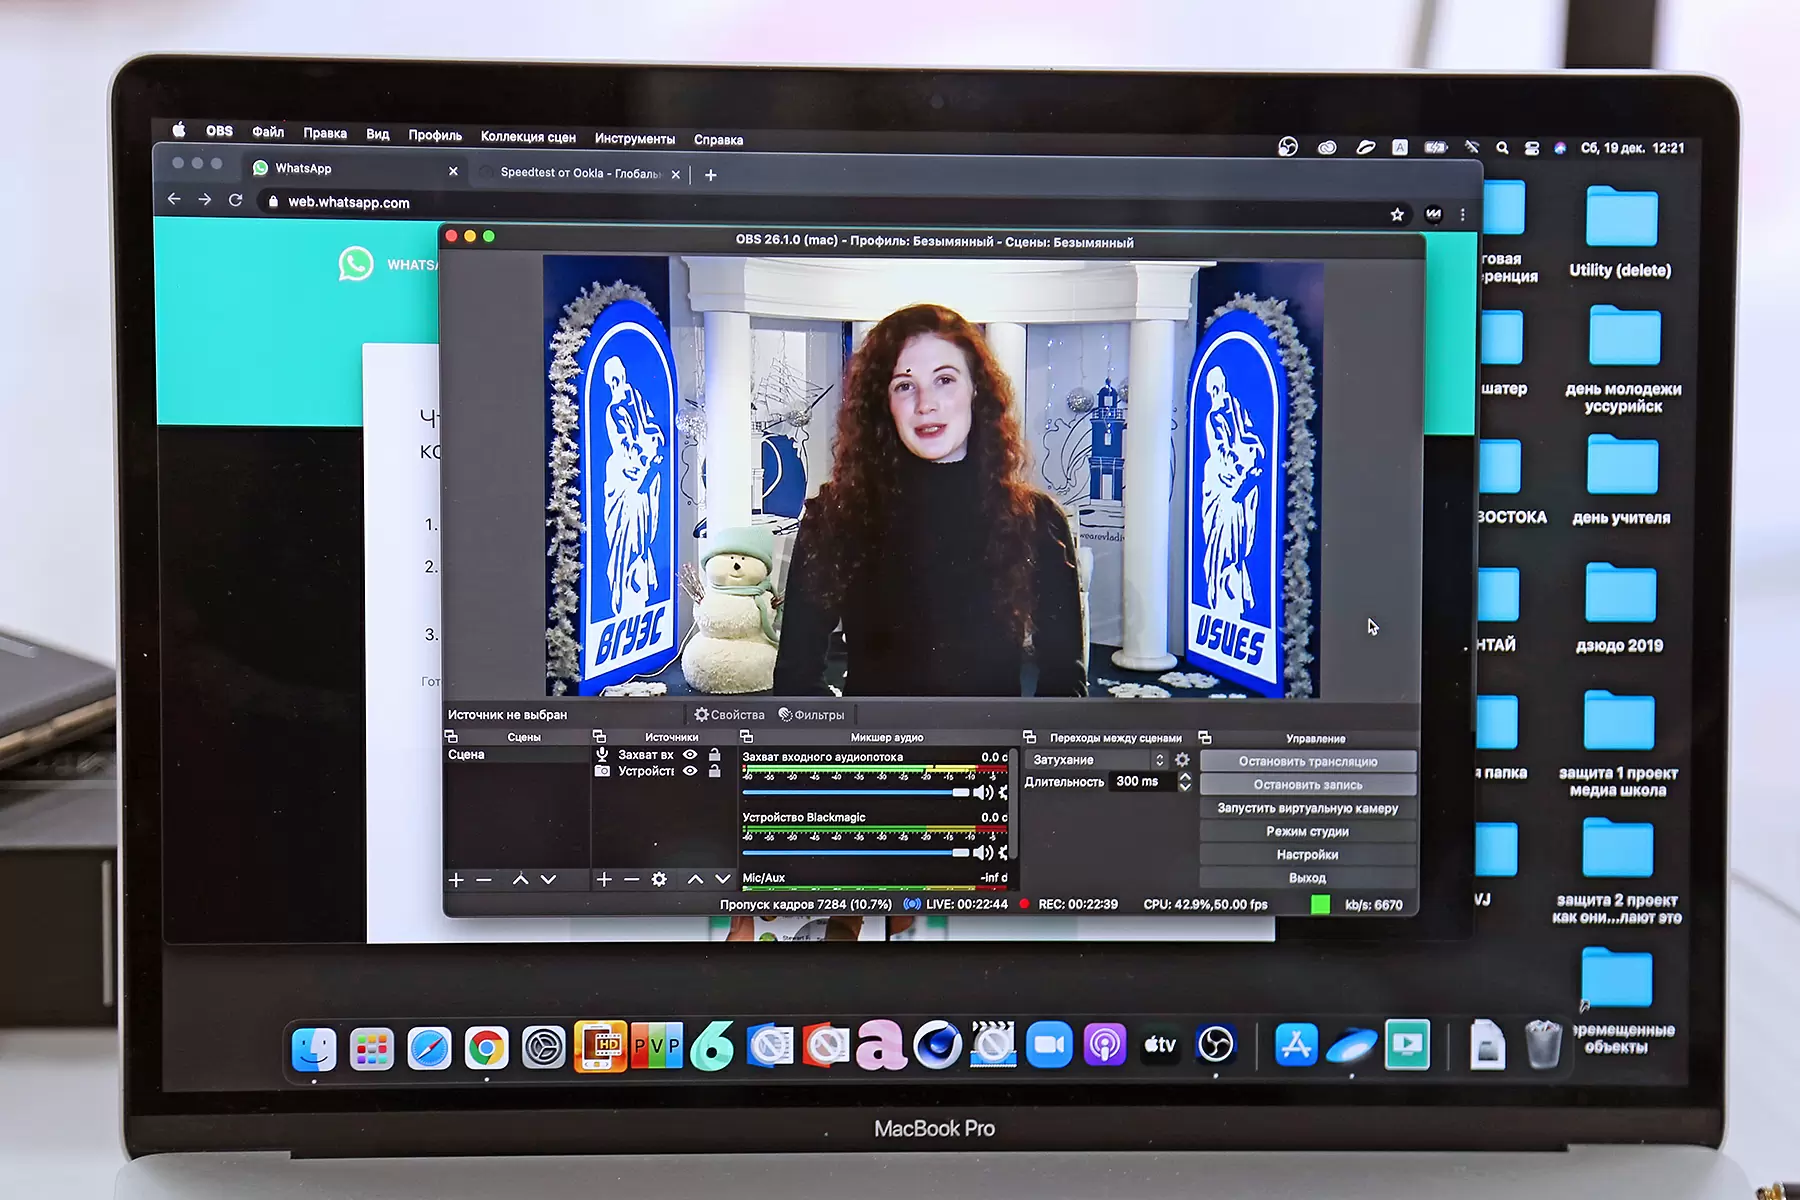The height and width of the screenshot is (1200, 1800).
Task: Open transition properties gear next to Затухание
Action: point(1182,760)
